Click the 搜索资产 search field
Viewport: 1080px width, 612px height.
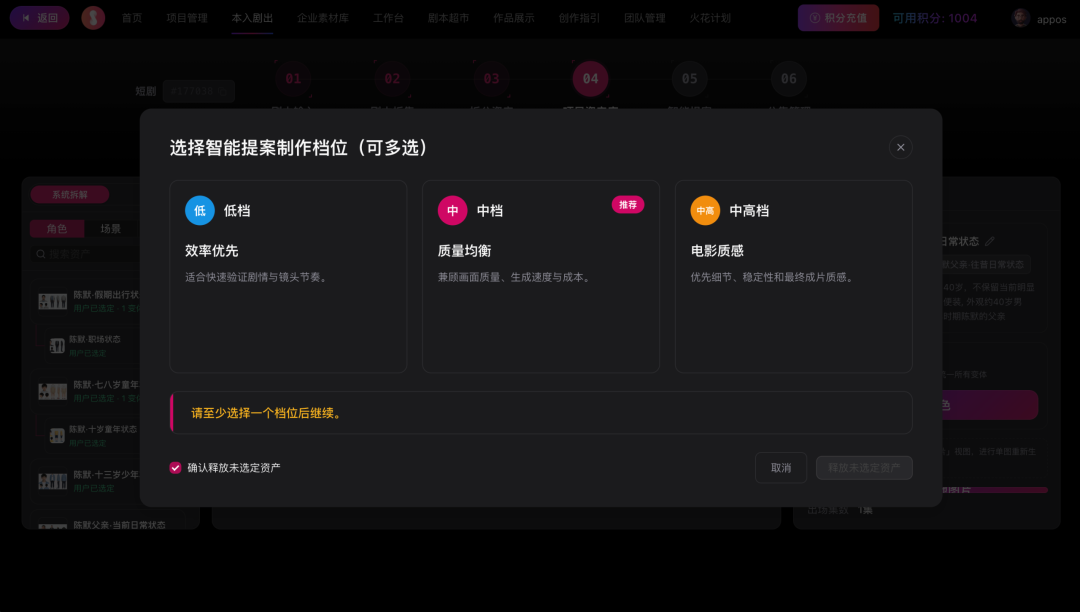click(86, 254)
